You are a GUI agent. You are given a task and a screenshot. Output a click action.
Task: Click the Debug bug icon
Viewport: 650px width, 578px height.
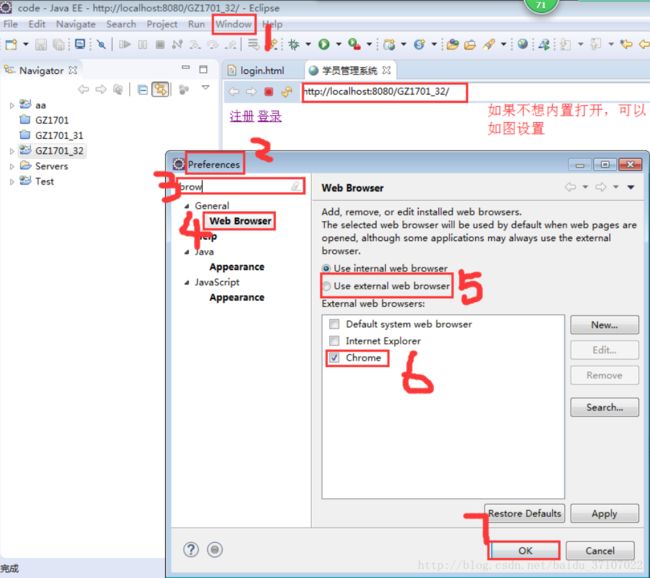pos(294,44)
